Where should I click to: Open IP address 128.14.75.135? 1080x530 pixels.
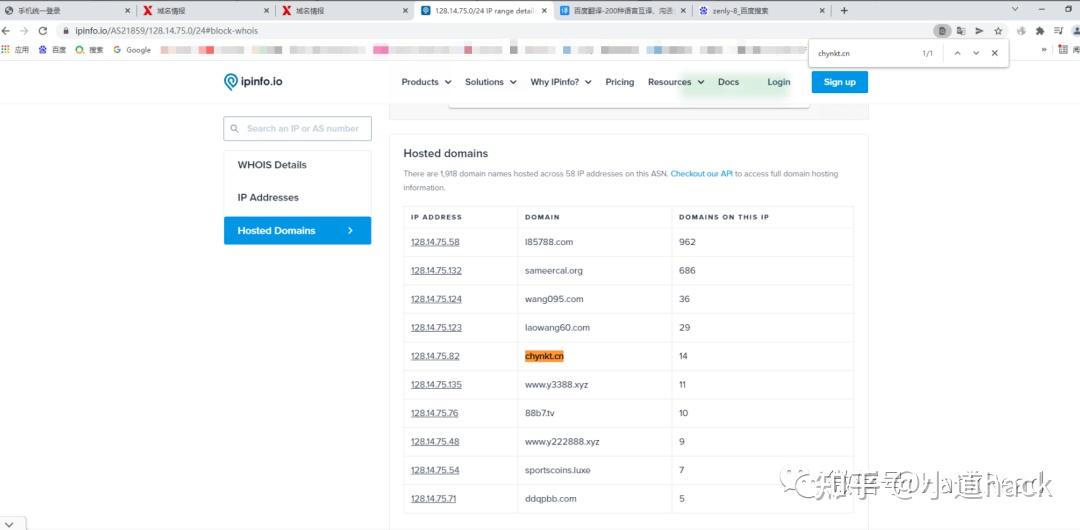click(x=436, y=385)
